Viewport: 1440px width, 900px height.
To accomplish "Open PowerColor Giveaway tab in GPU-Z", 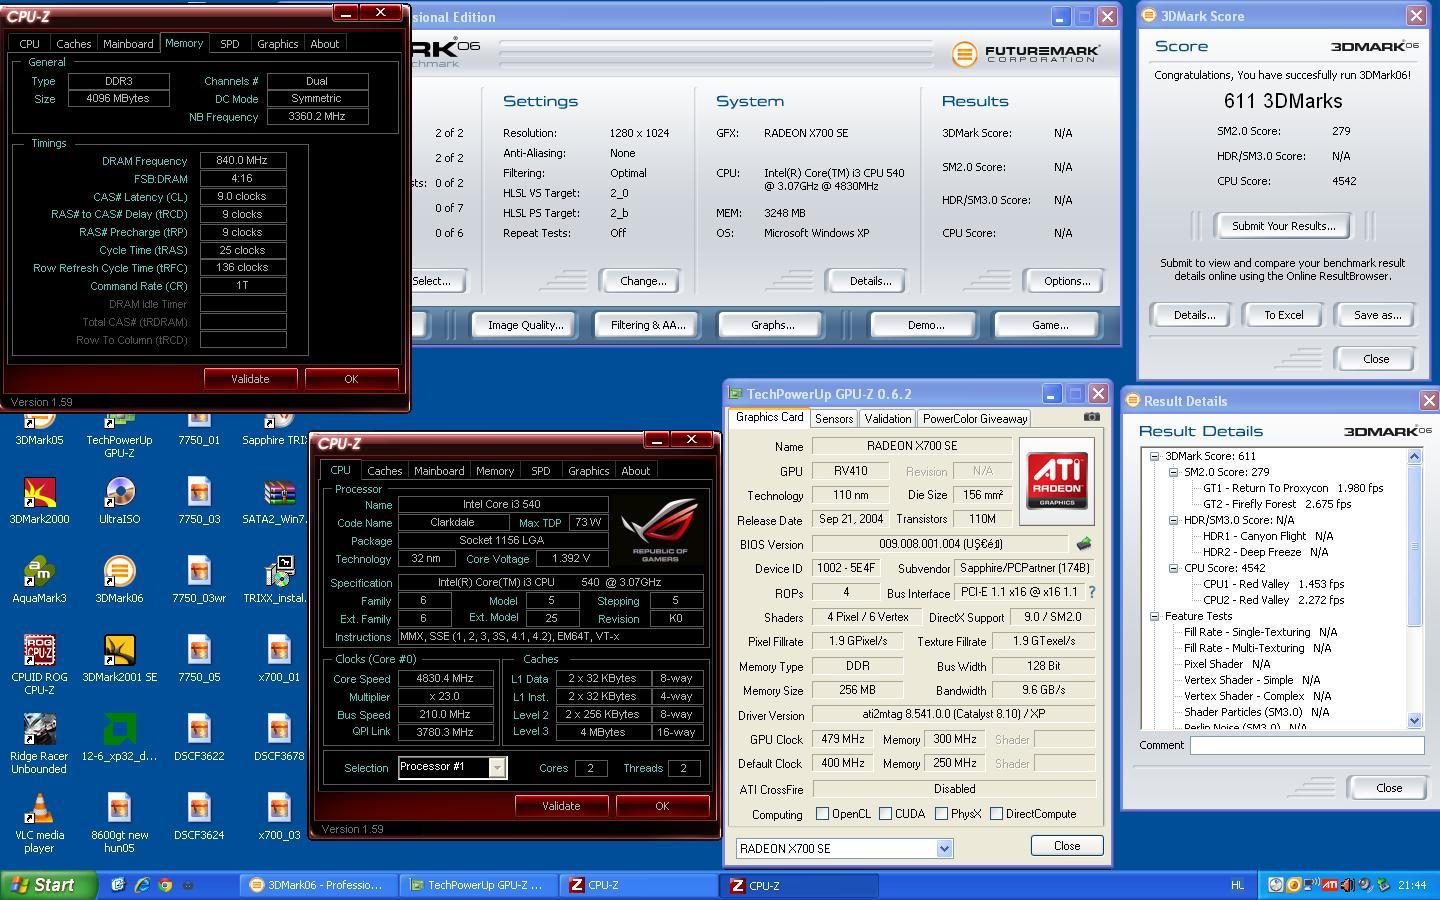I will (x=974, y=419).
